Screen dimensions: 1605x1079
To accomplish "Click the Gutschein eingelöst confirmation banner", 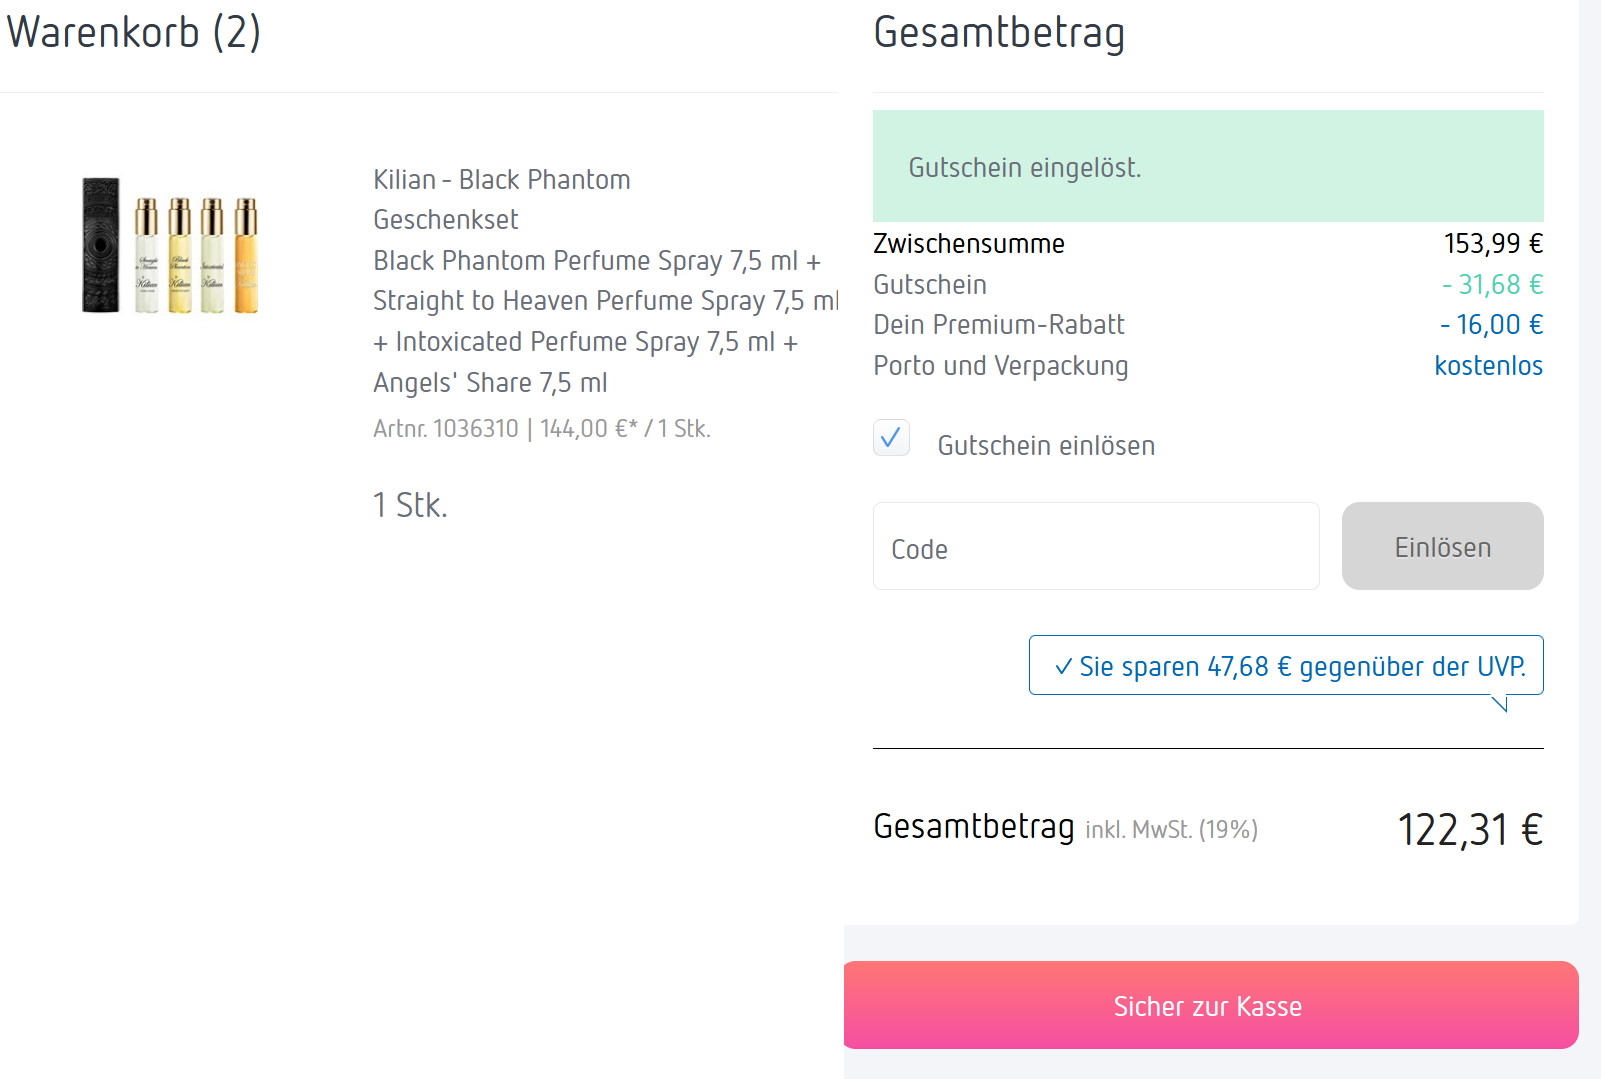I will (x=1207, y=166).
